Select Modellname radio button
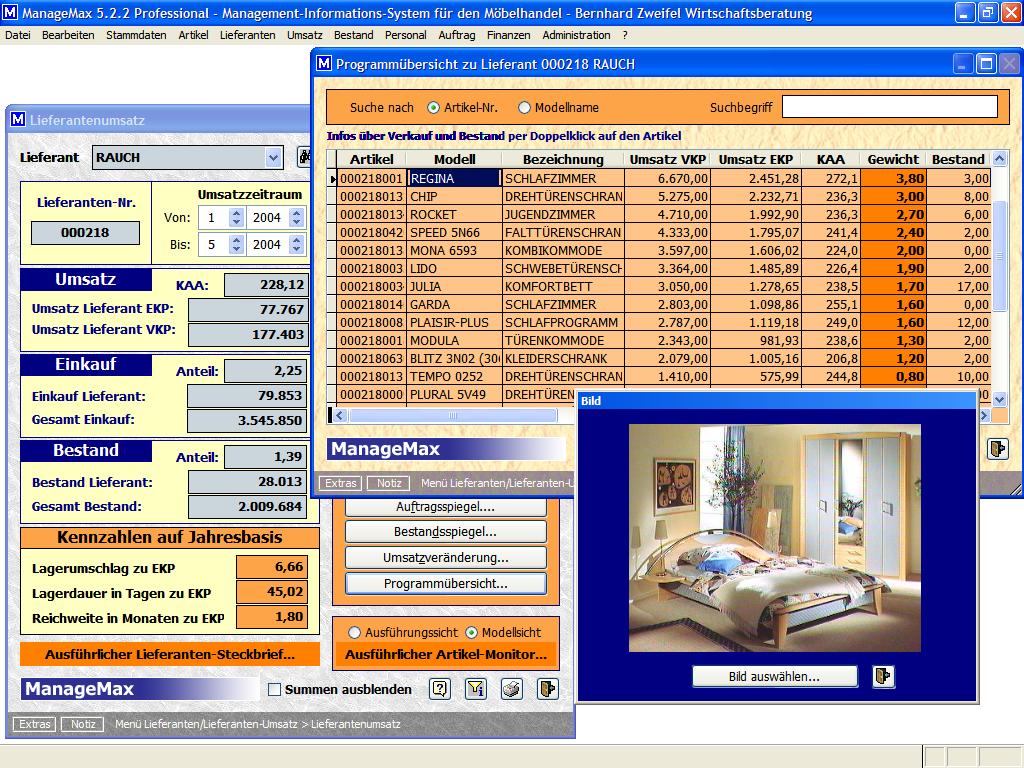 tap(525, 108)
